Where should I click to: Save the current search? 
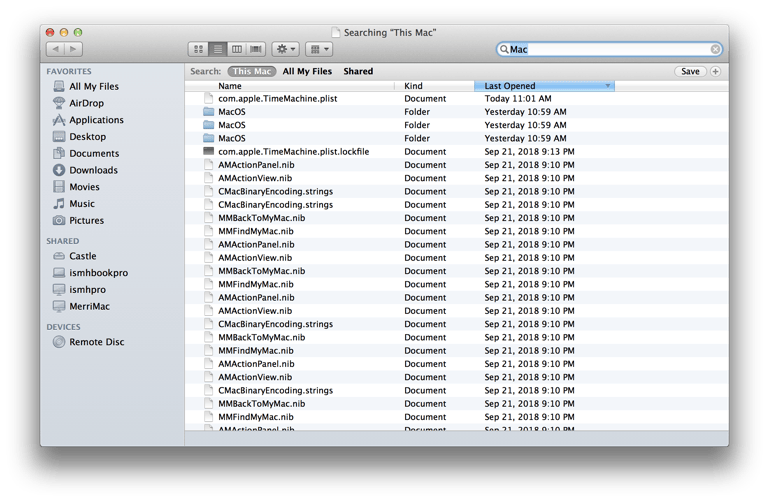[690, 72]
